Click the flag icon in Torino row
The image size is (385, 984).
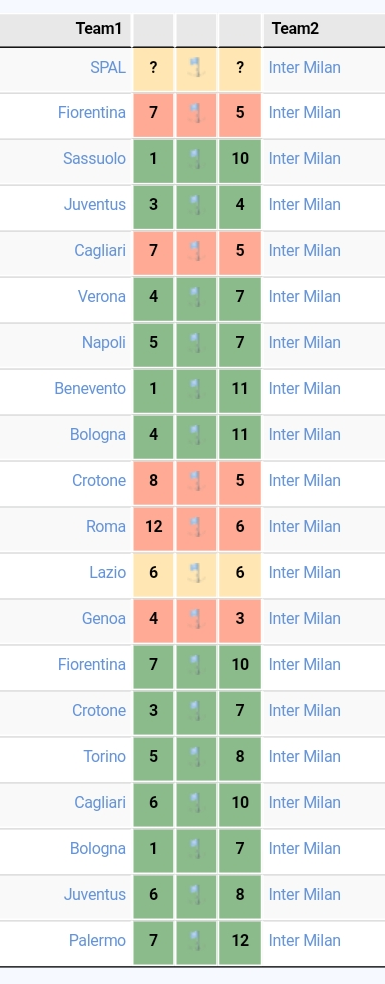pos(196,757)
